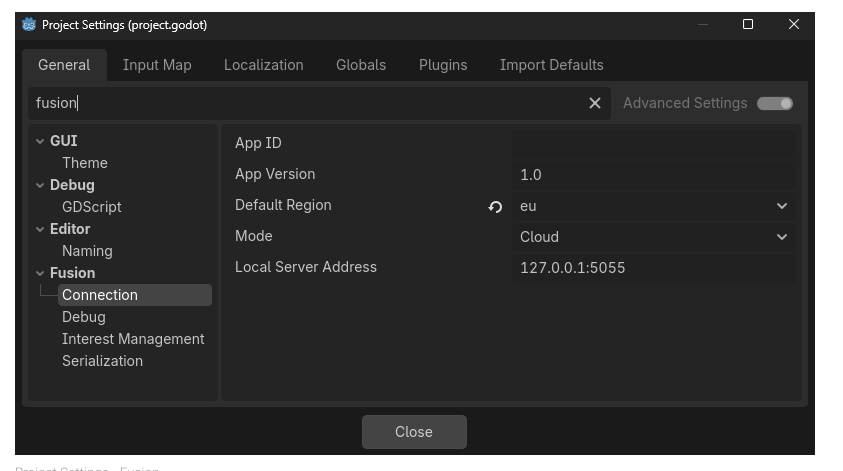
Task: Click the Default Region property label
Action: 283,205
